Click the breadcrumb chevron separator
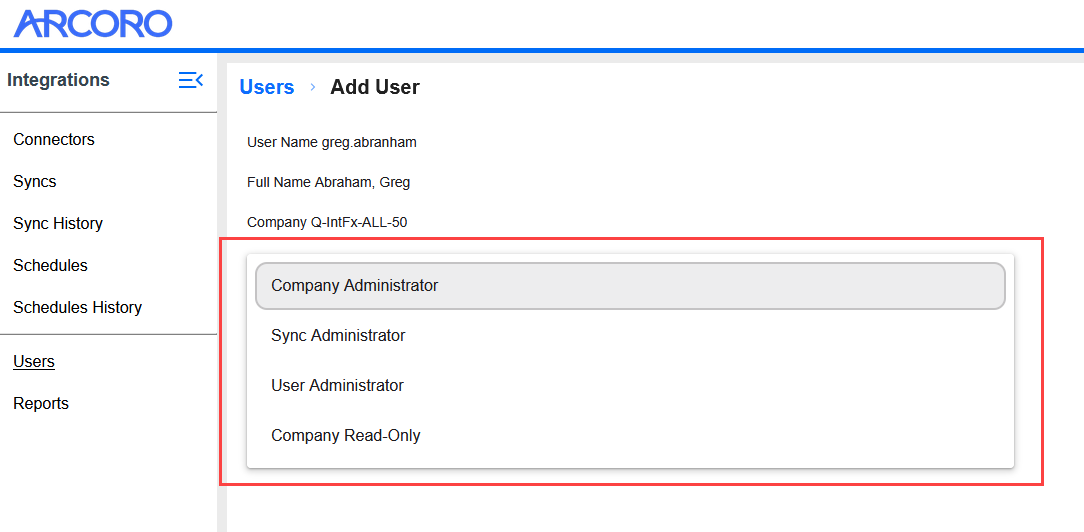 312,87
